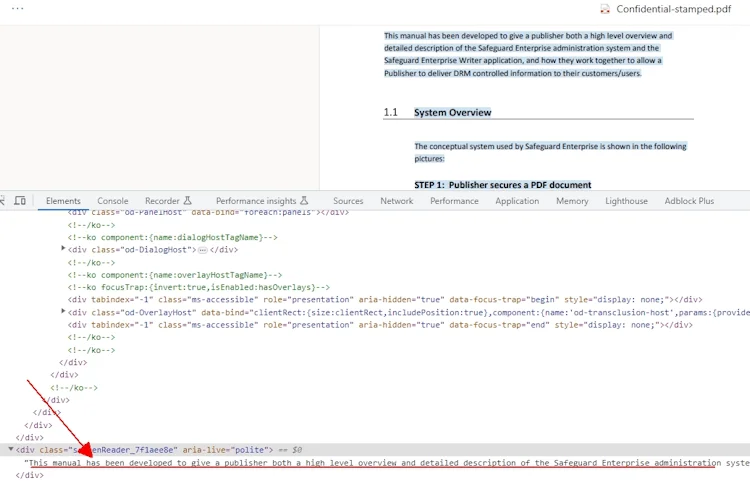Open the Adblock Plus tab

[689, 201]
